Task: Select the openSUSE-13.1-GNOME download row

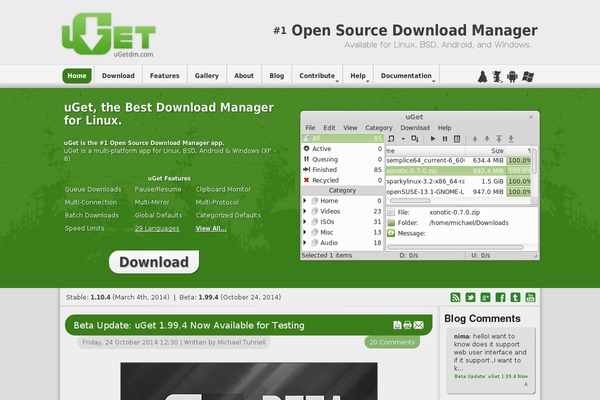Action: click(458, 191)
